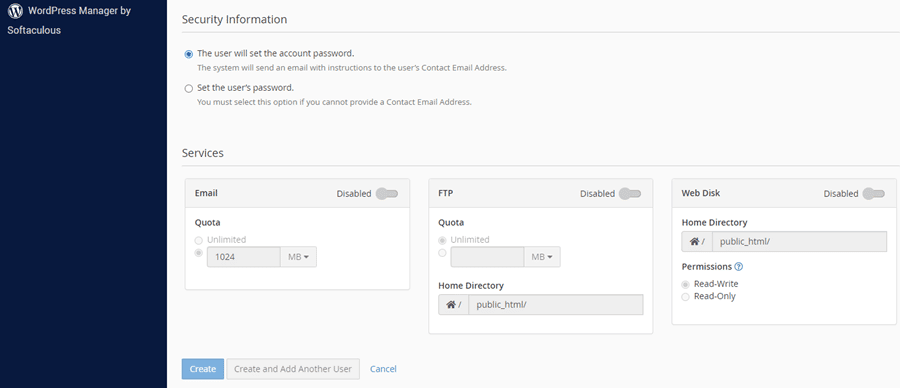900x388 pixels.
Task: Open the Email quota MB unit dropdown
Action: 298,257
